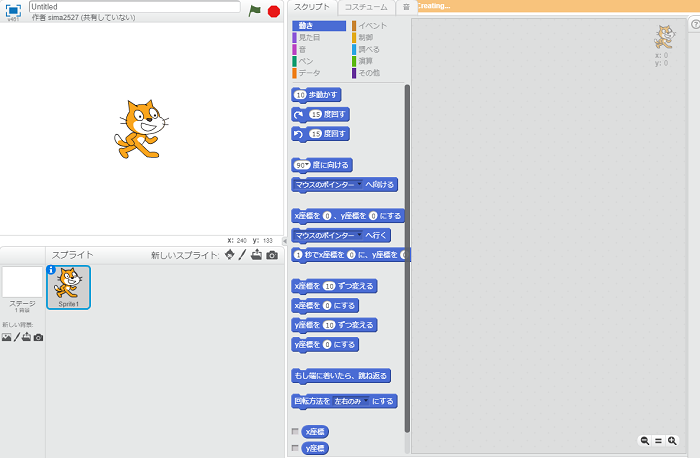This screenshot has width=700, height=458.
Task: Click the y座標 reporter block
Action: click(315, 448)
